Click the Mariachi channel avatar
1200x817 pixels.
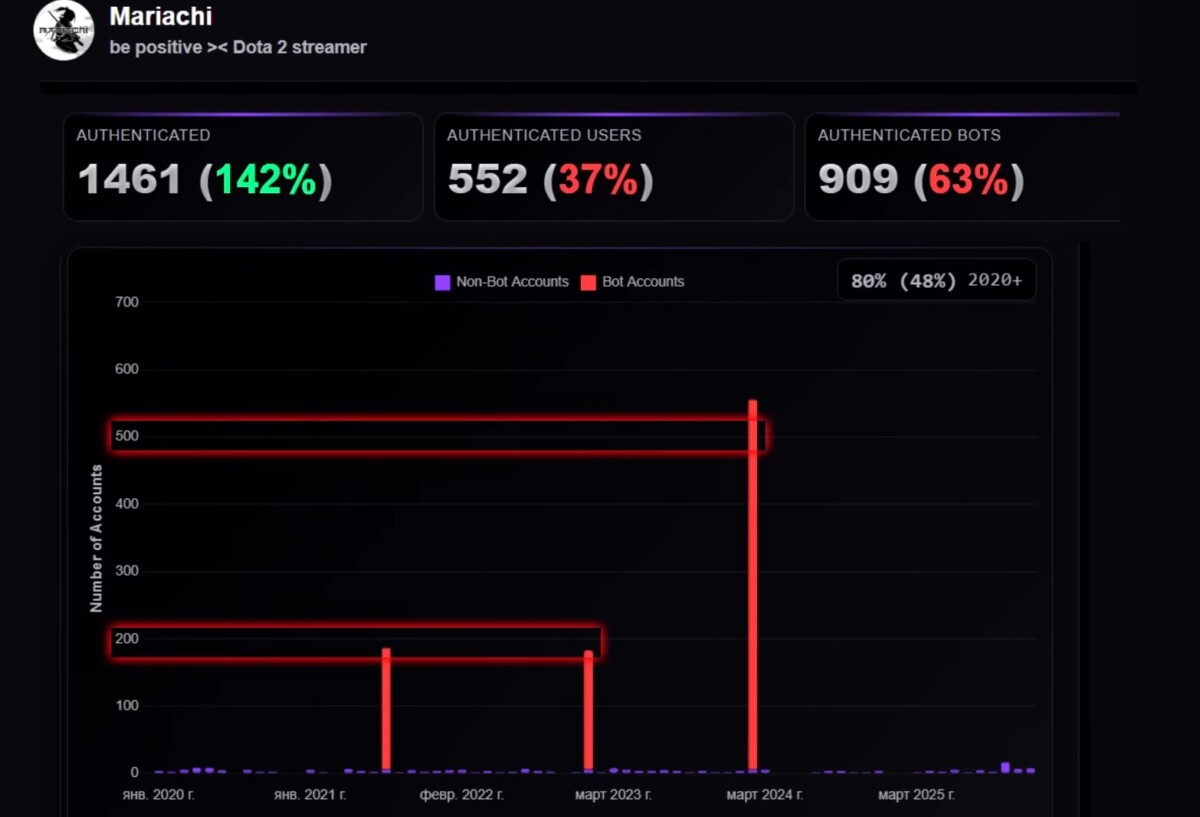pos(64,31)
